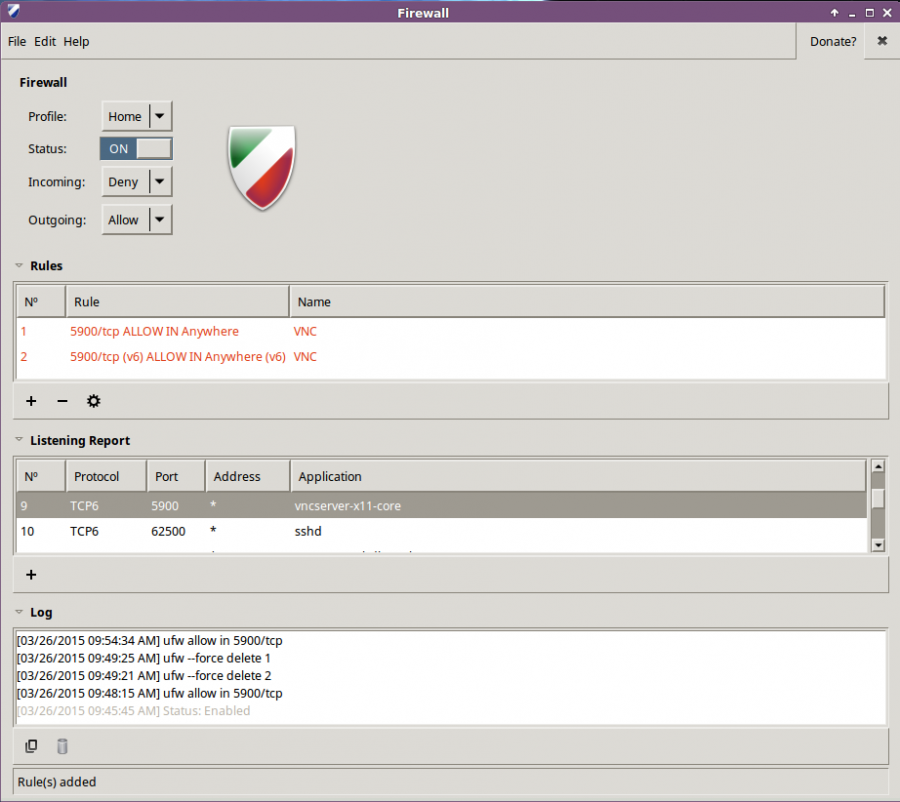
Task: Collapse the Listening Report section
Action: [18, 440]
